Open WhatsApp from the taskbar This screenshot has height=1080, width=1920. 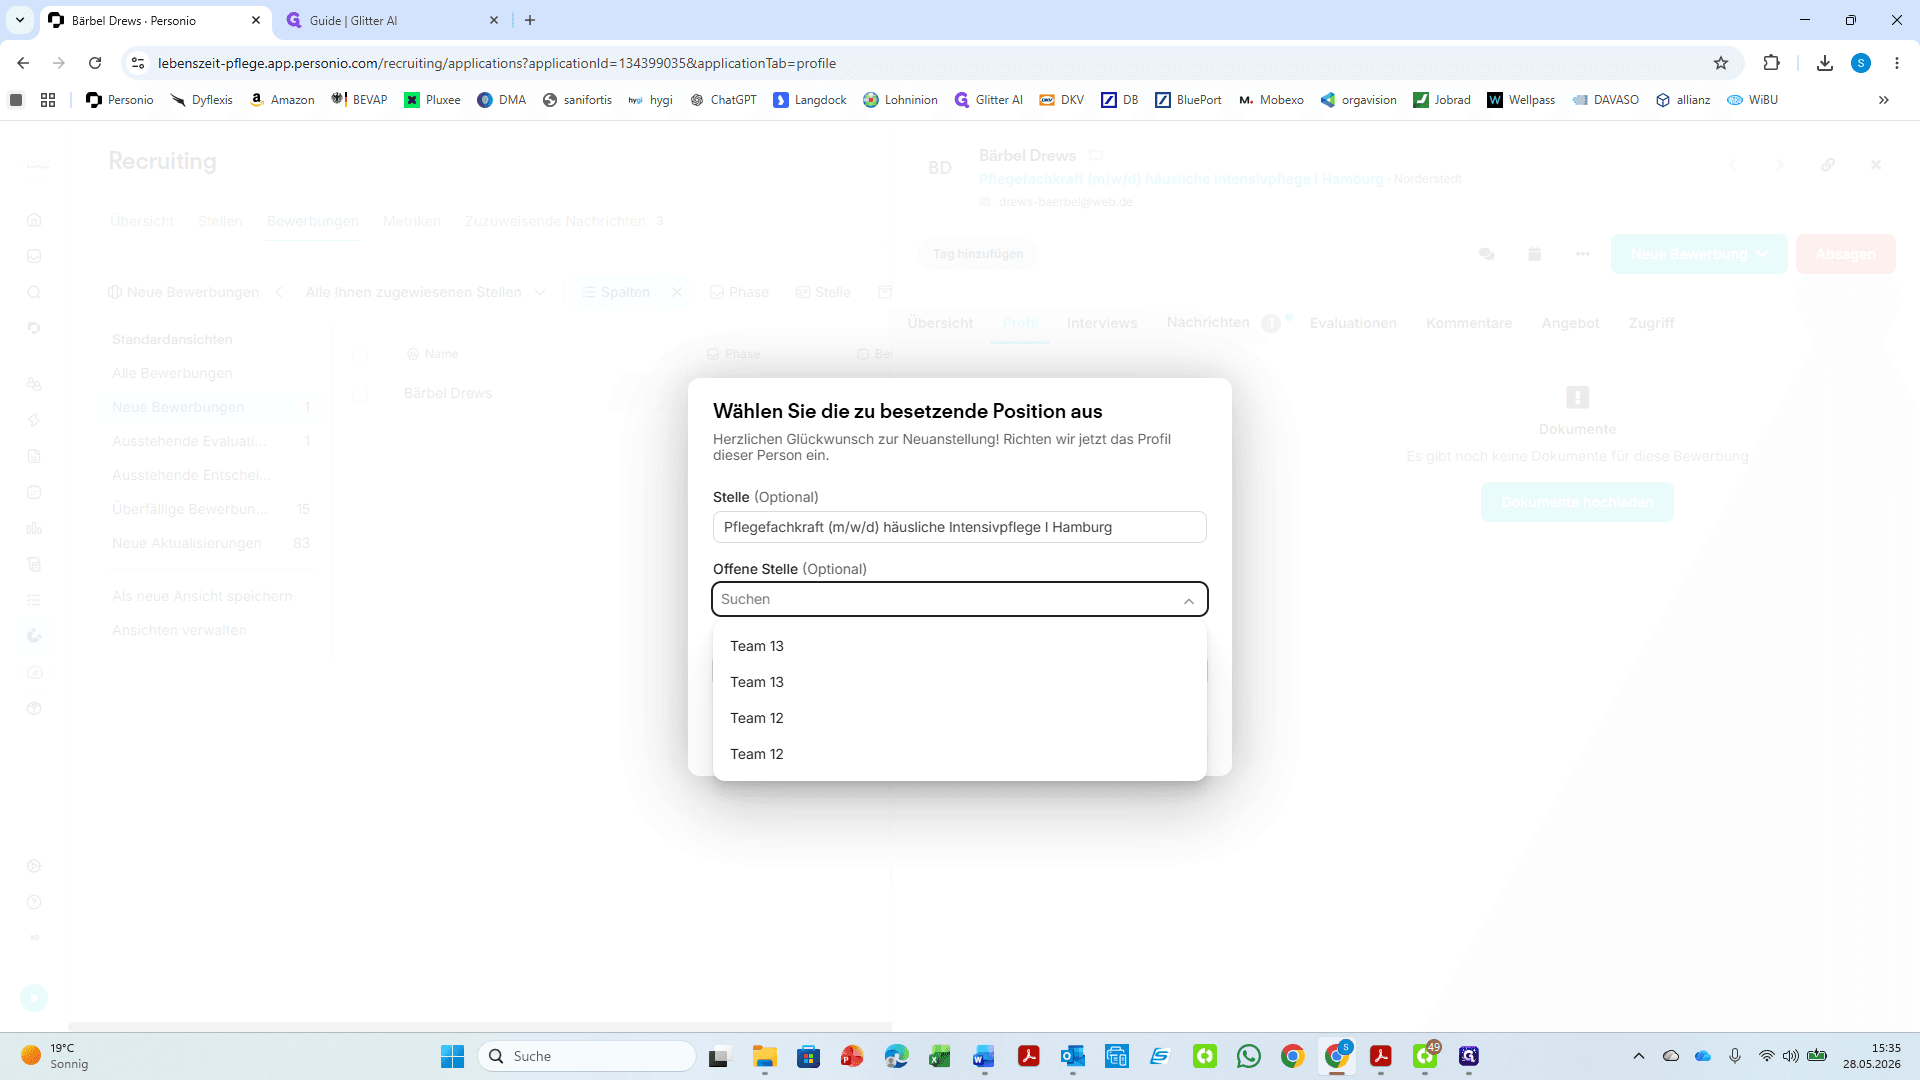click(x=1249, y=1056)
